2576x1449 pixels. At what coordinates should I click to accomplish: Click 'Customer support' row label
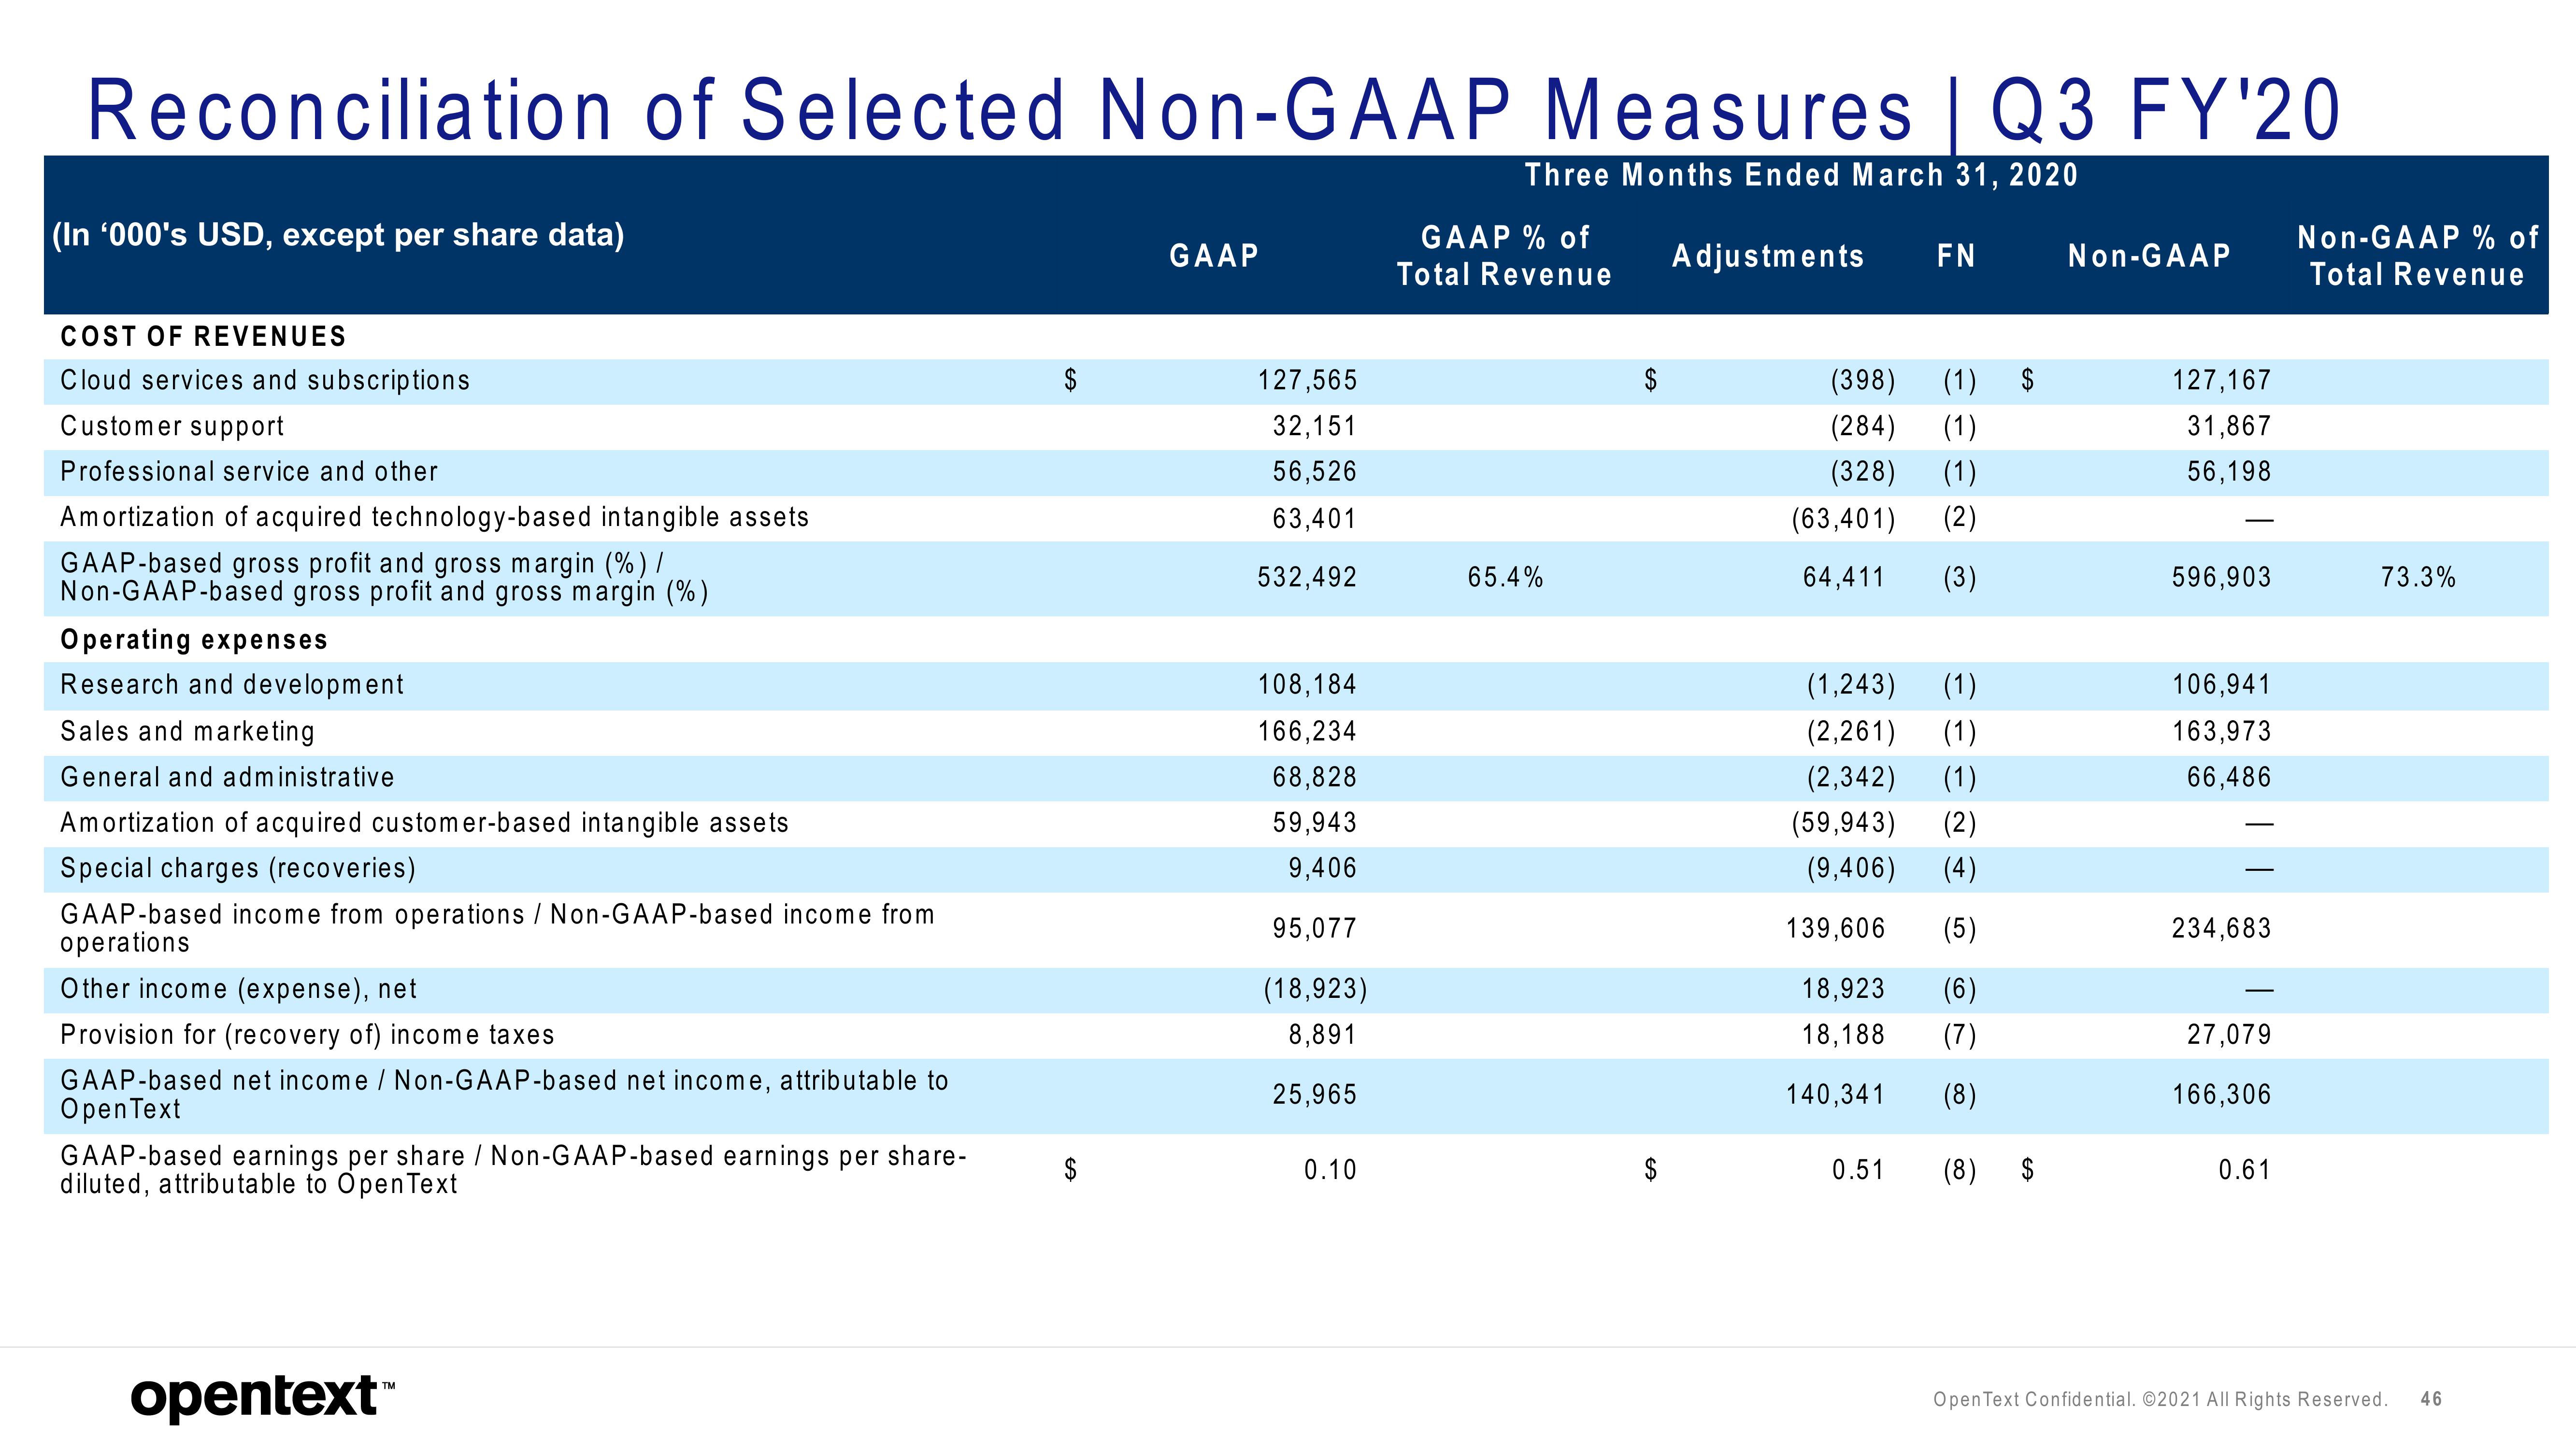pyautogui.click(x=172, y=426)
